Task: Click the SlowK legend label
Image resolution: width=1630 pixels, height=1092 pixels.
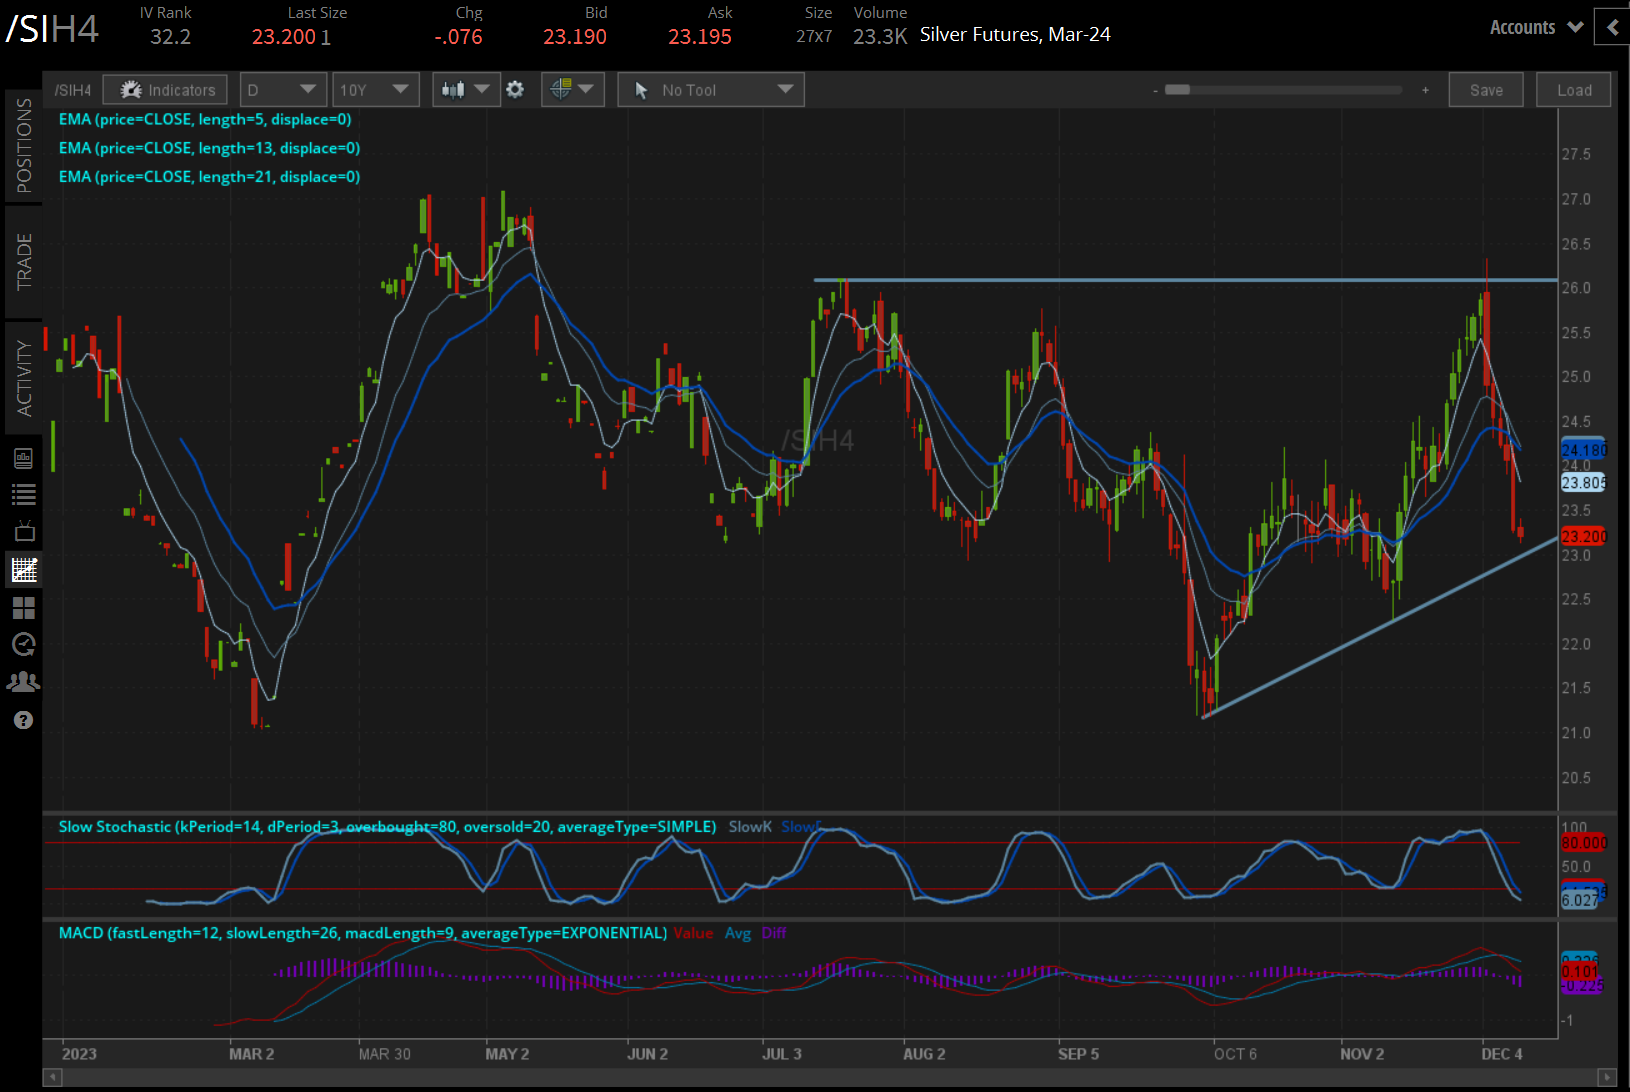Action: pos(750,827)
